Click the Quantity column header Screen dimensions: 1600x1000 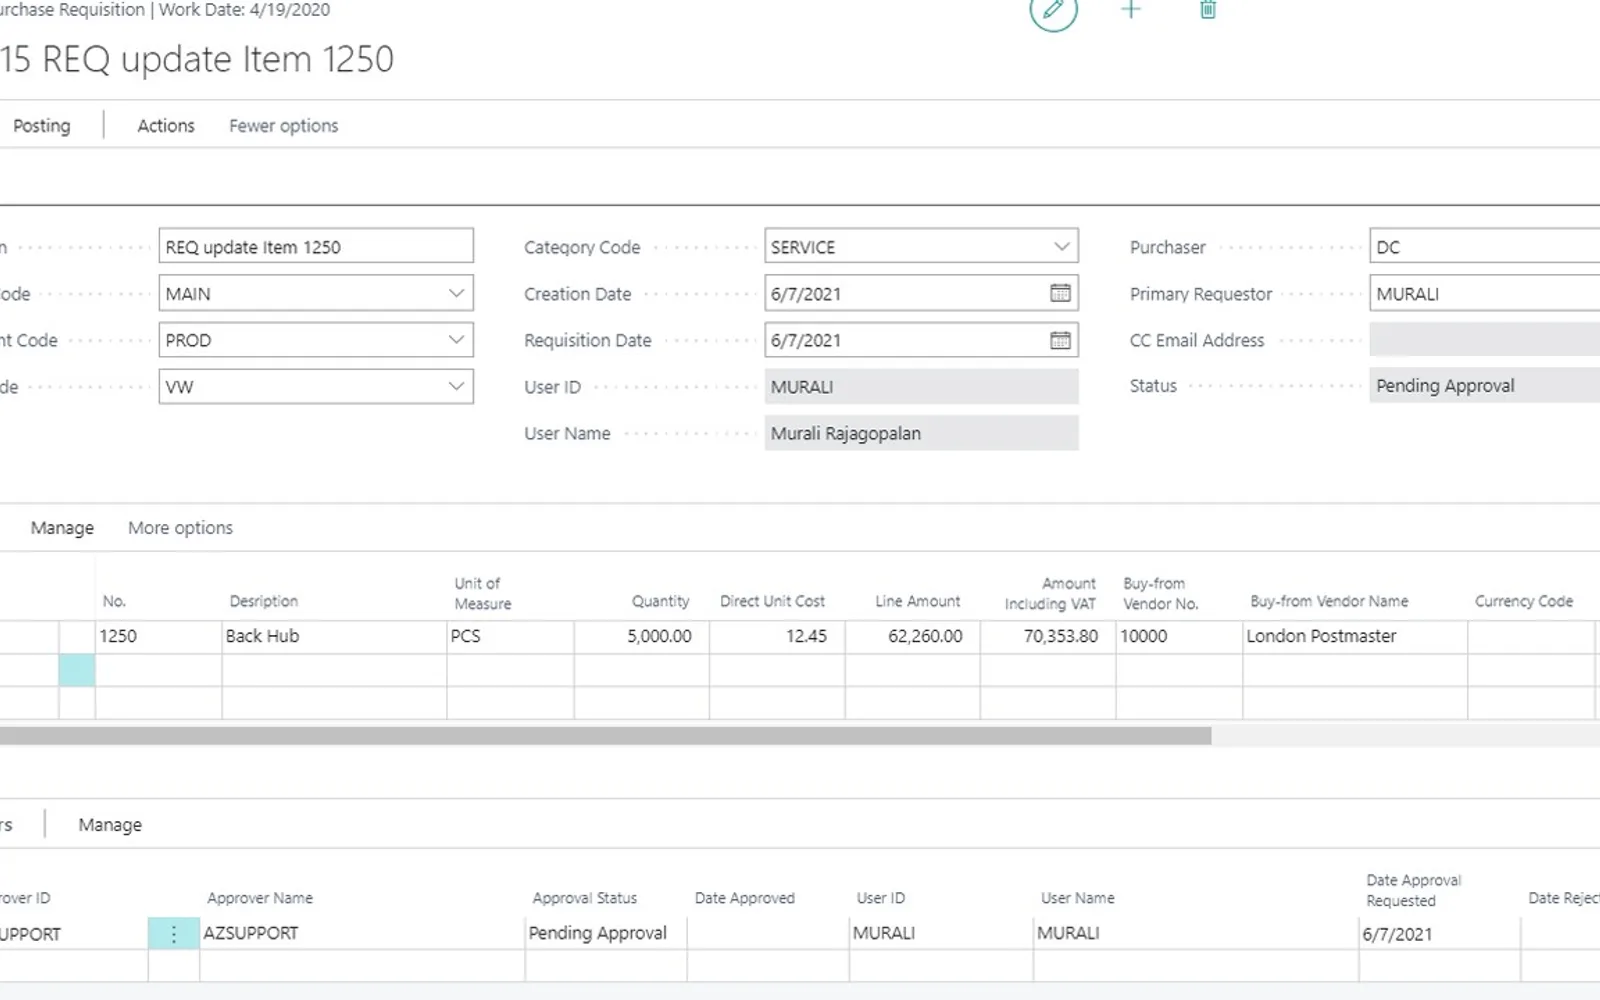click(x=660, y=601)
